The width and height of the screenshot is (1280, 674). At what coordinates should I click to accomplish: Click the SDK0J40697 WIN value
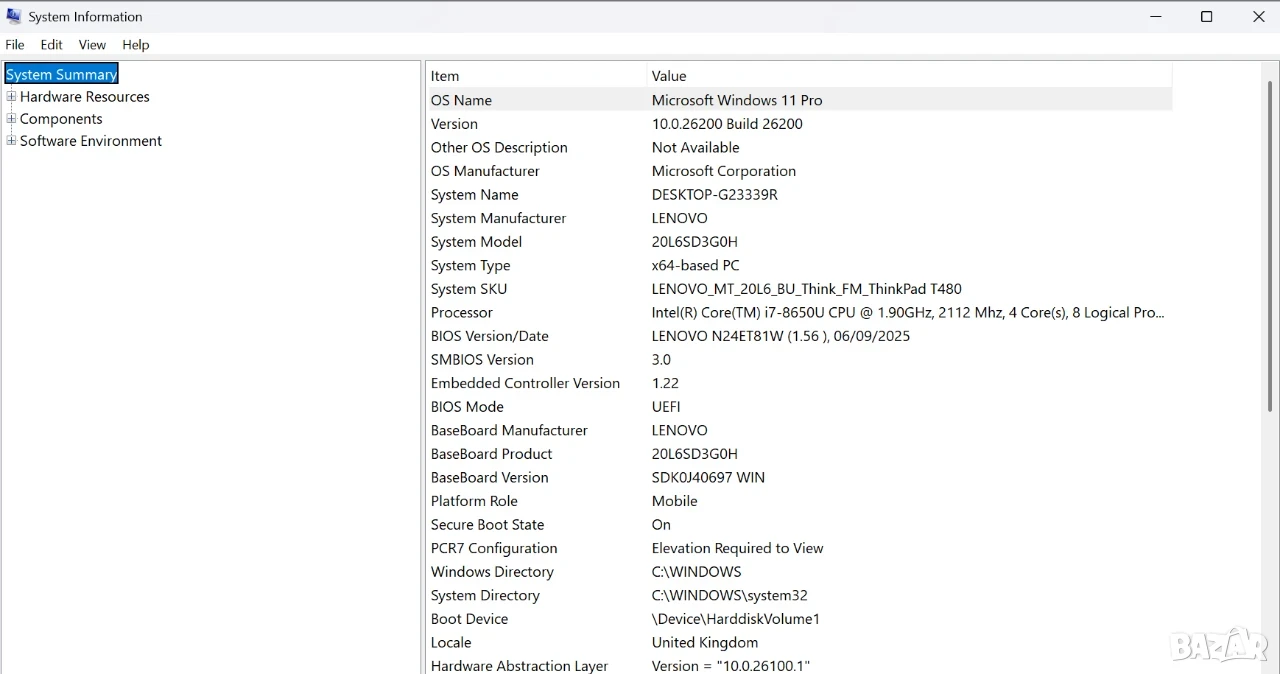coord(708,478)
